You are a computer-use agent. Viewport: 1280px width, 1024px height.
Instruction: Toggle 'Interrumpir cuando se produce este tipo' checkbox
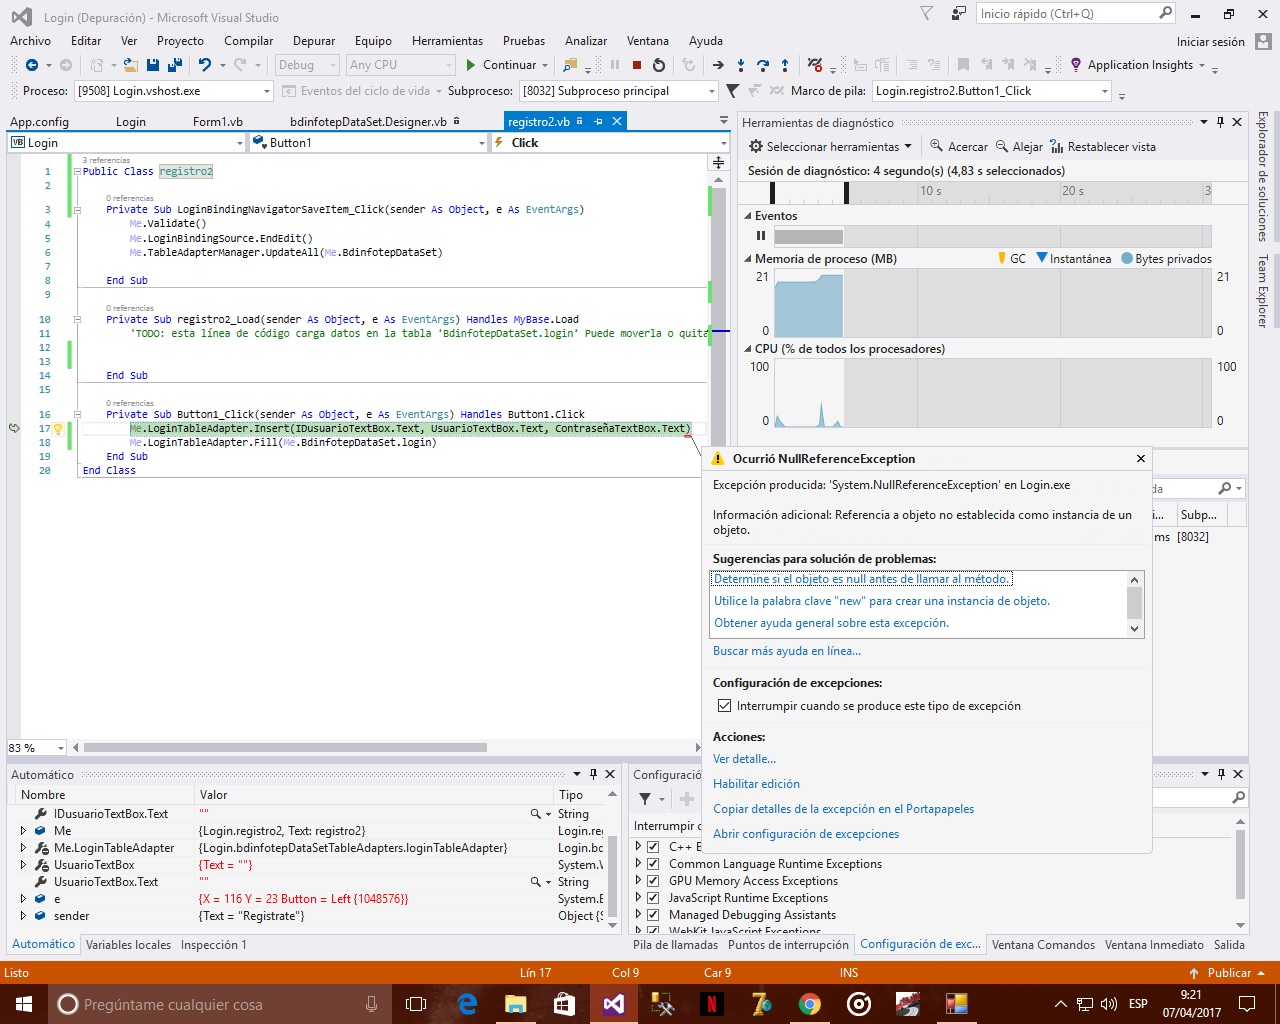[x=725, y=706]
